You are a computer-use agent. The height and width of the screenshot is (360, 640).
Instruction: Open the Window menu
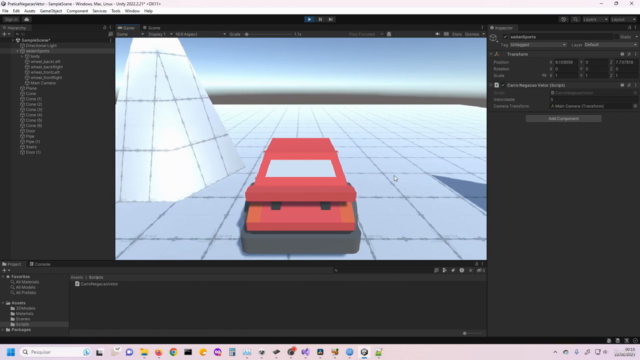click(x=132, y=11)
